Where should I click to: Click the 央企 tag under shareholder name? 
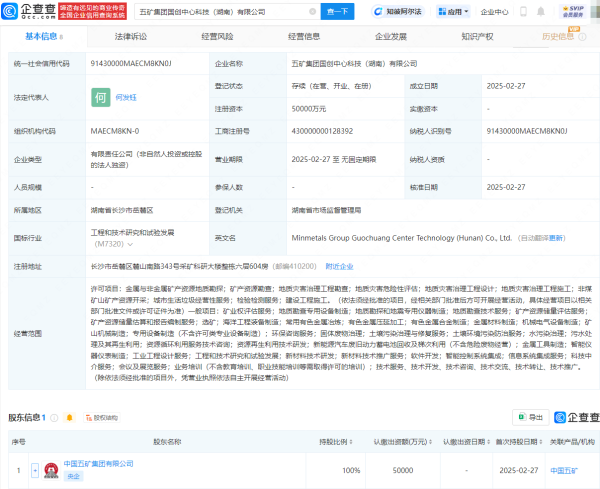click(73, 476)
